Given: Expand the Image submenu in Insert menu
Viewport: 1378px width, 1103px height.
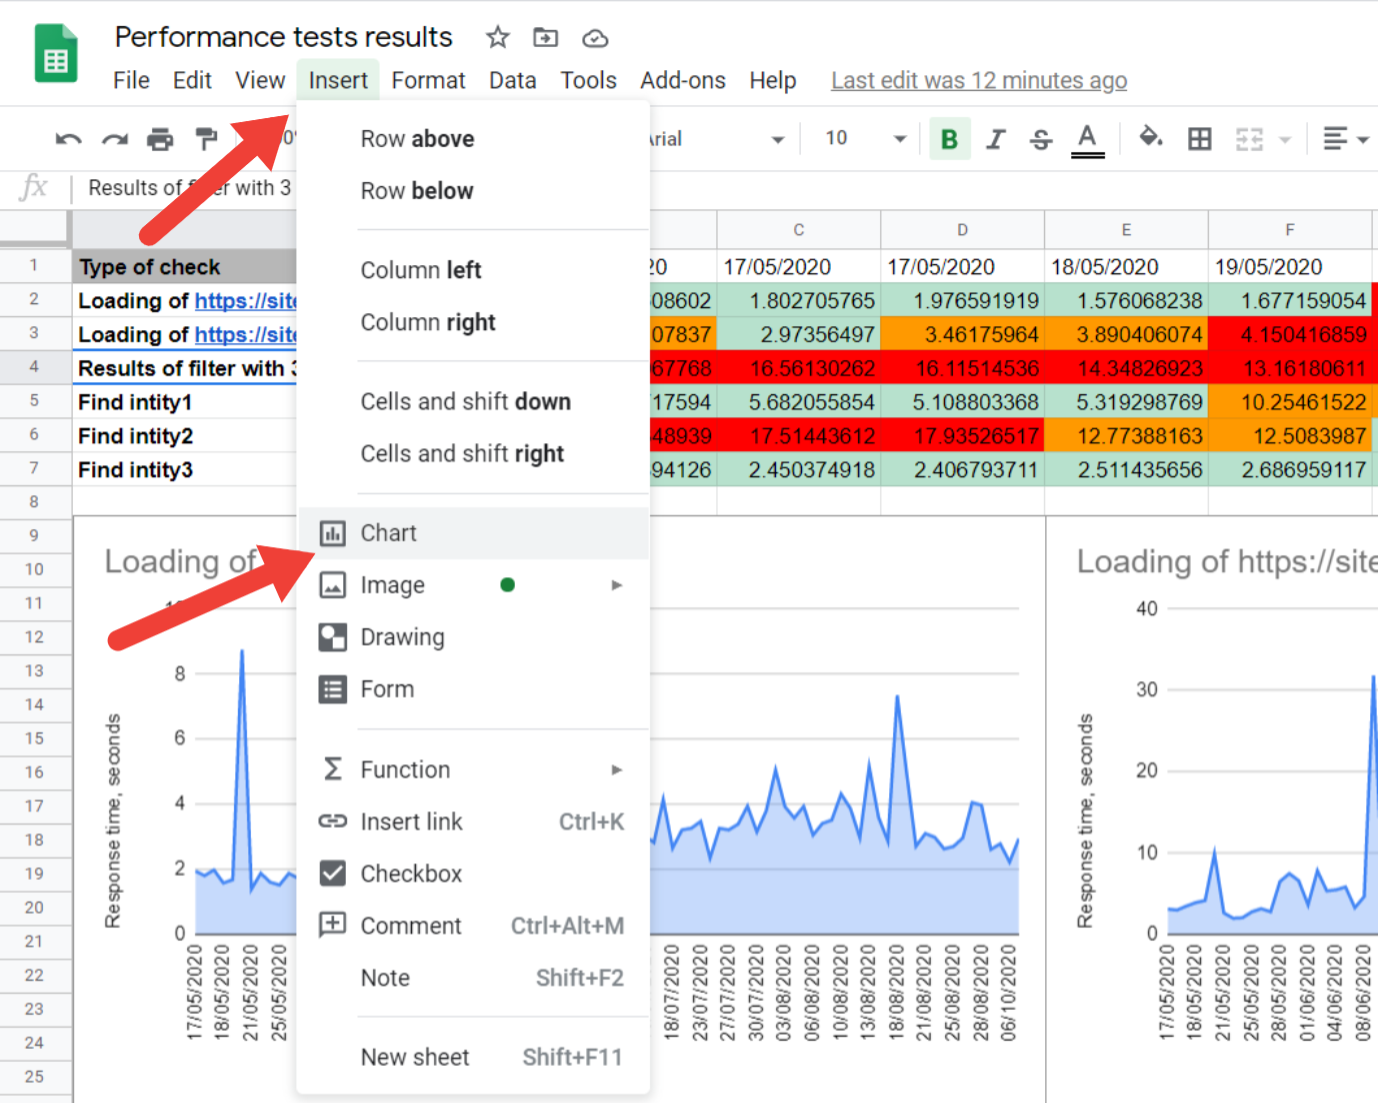Looking at the screenshot, I should (616, 585).
